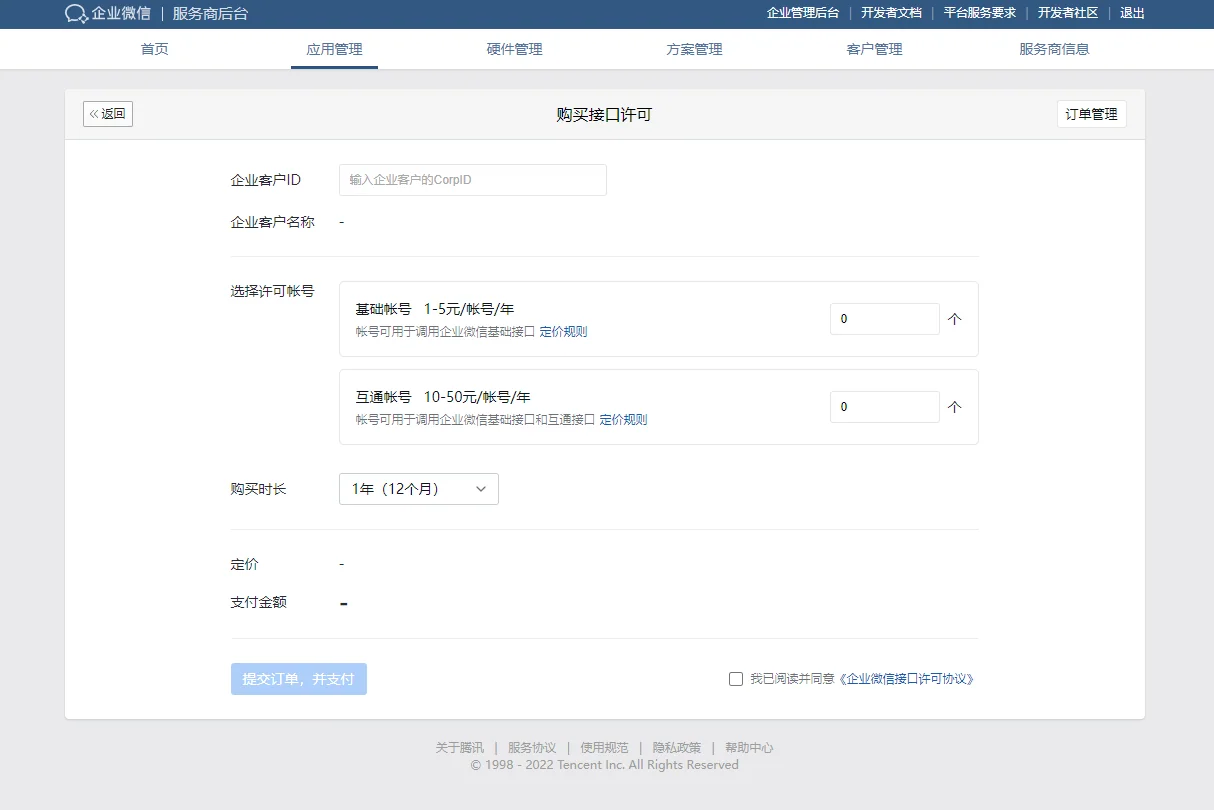Open 帮助中心 footer link
This screenshot has height=810, width=1214.
[749, 748]
